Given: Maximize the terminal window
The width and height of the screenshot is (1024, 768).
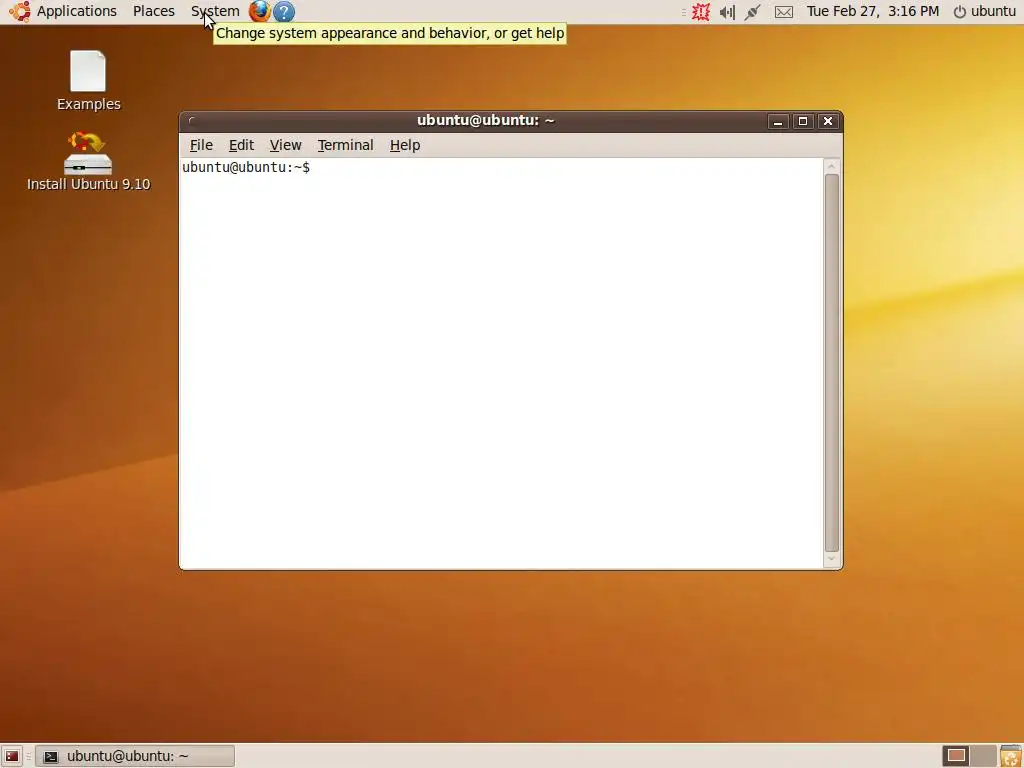Looking at the screenshot, I should (x=803, y=121).
